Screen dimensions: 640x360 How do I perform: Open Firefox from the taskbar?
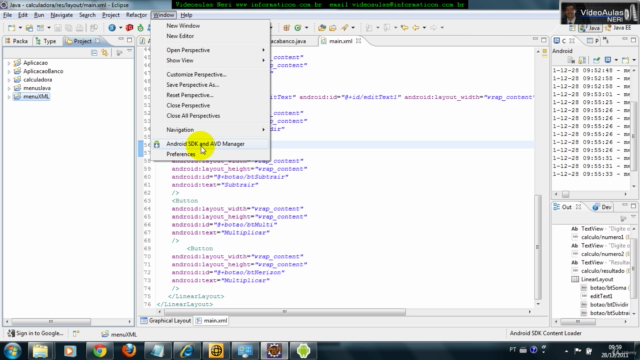129,351
